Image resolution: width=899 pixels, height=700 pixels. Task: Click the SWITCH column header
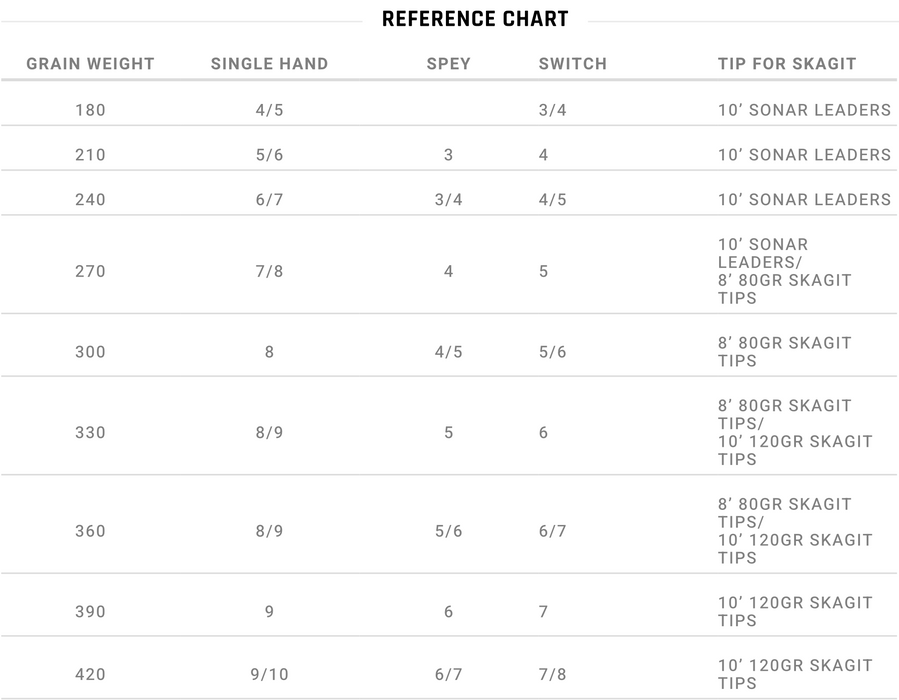tap(573, 64)
